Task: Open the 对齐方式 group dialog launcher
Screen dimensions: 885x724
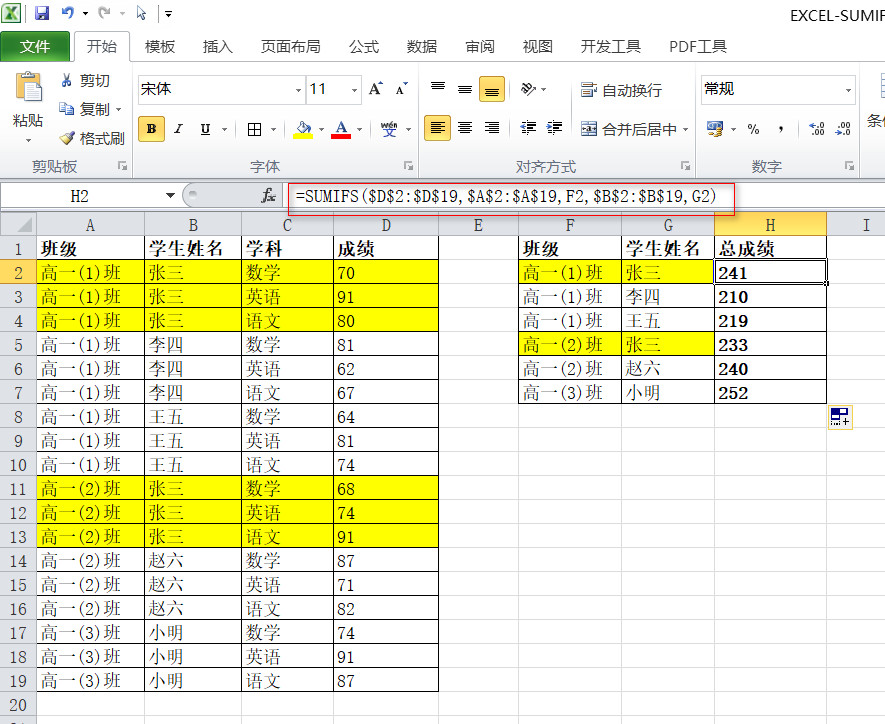Action: [x=685, y=165]
